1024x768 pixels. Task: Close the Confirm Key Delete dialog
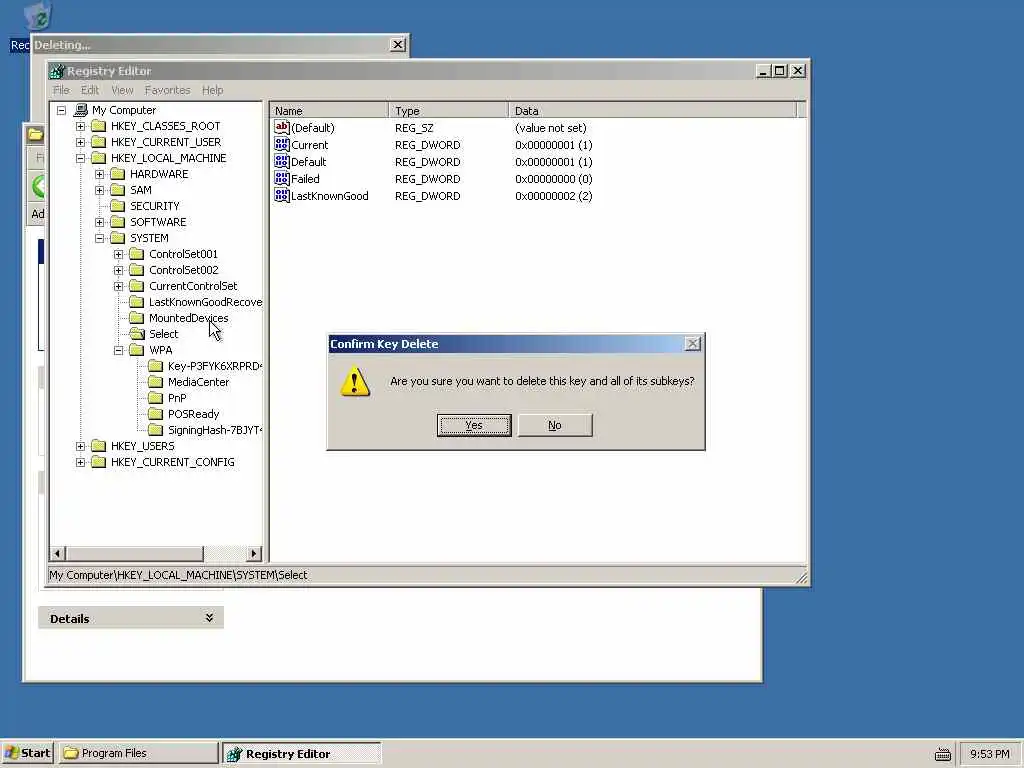693,344
